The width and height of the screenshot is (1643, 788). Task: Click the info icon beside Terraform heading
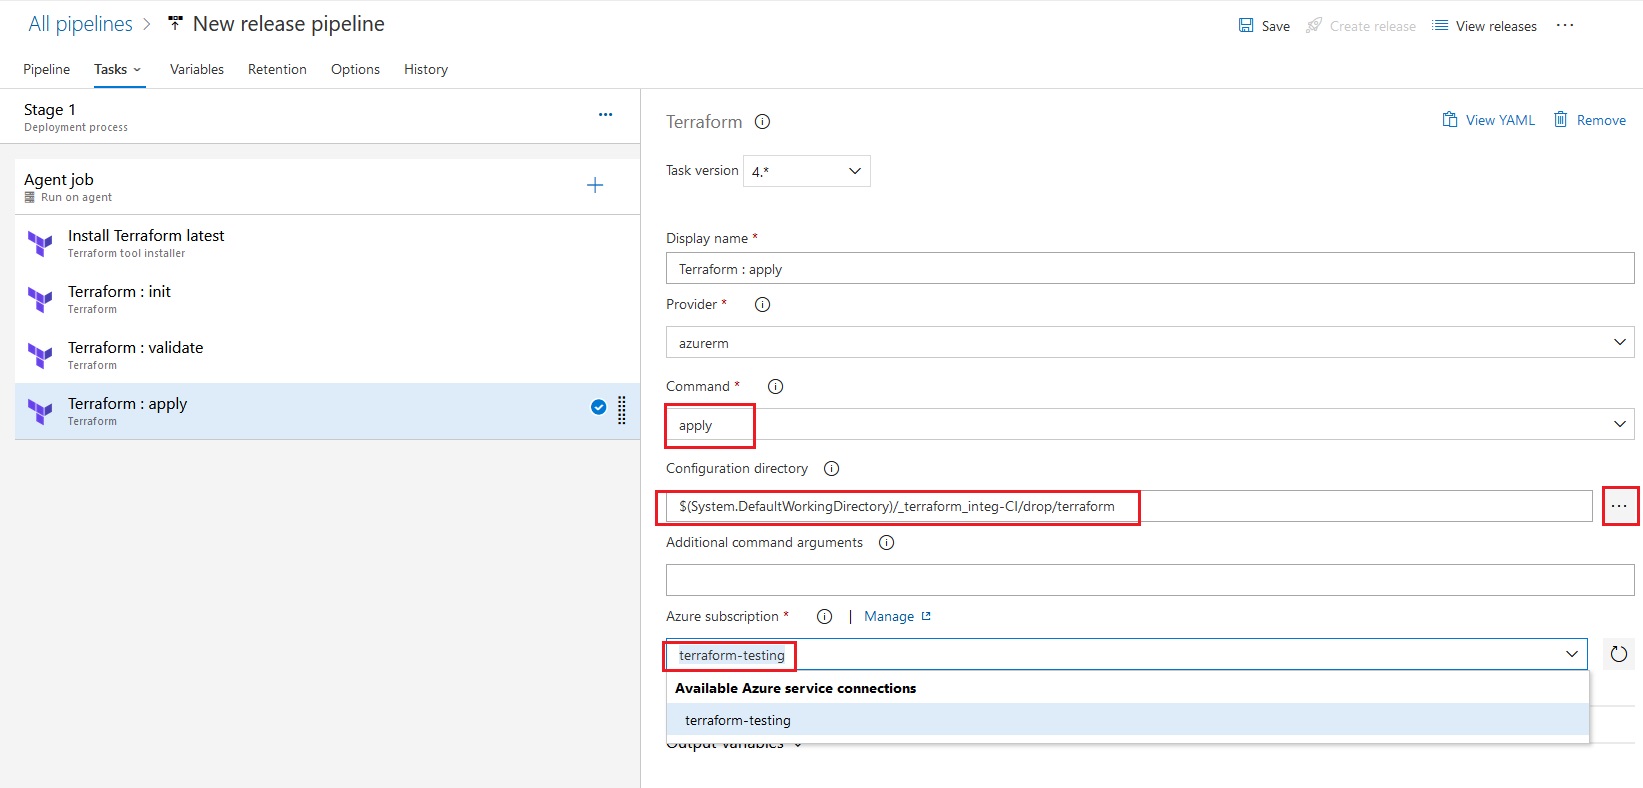(x=762, y=122)
